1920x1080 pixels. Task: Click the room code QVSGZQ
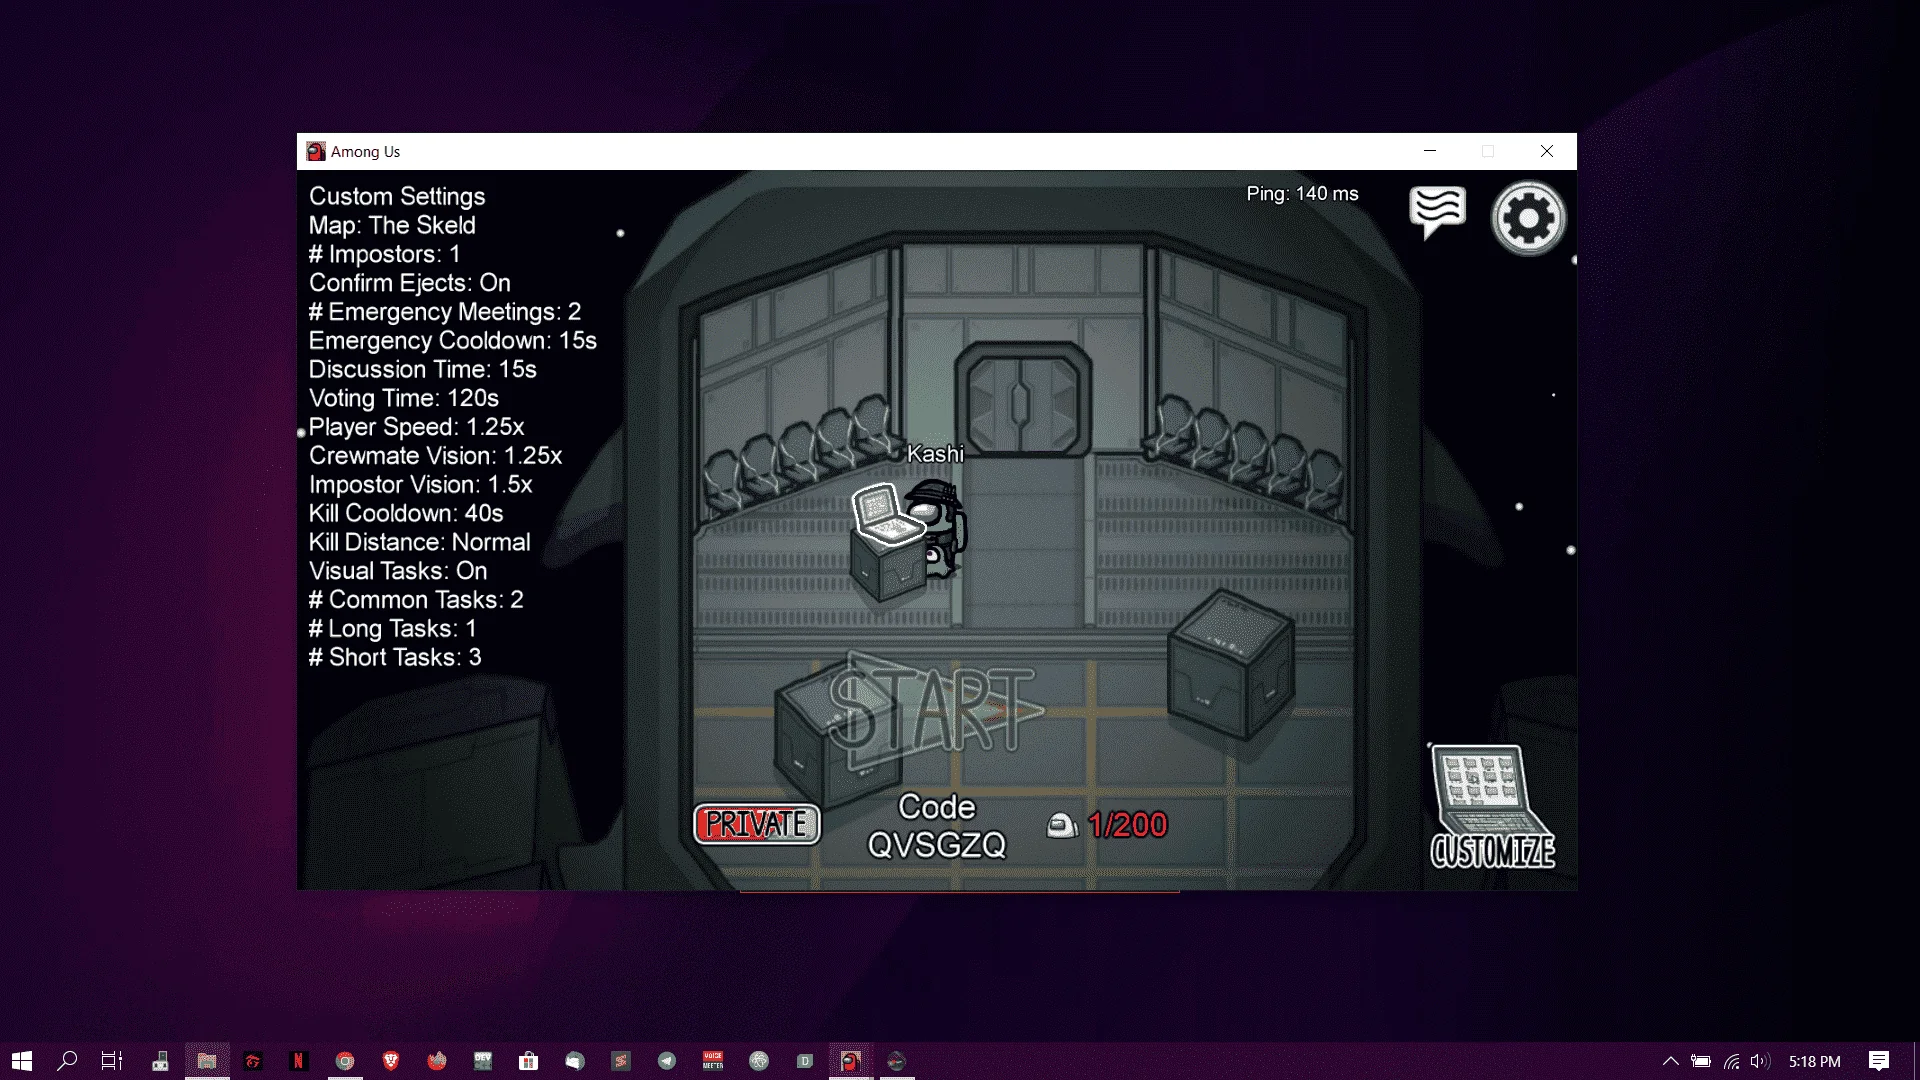pos(937,845)
